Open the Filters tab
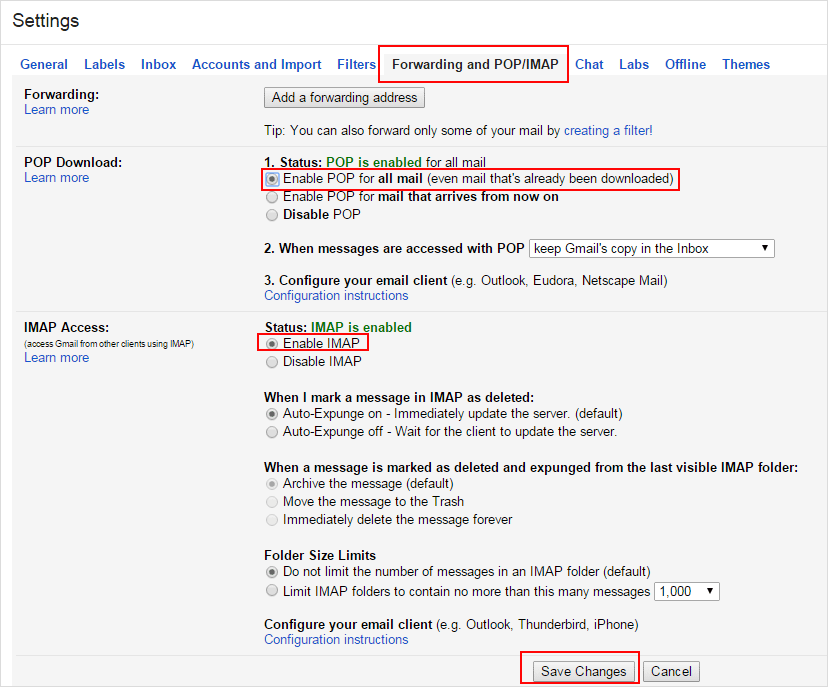 (356, 64)
